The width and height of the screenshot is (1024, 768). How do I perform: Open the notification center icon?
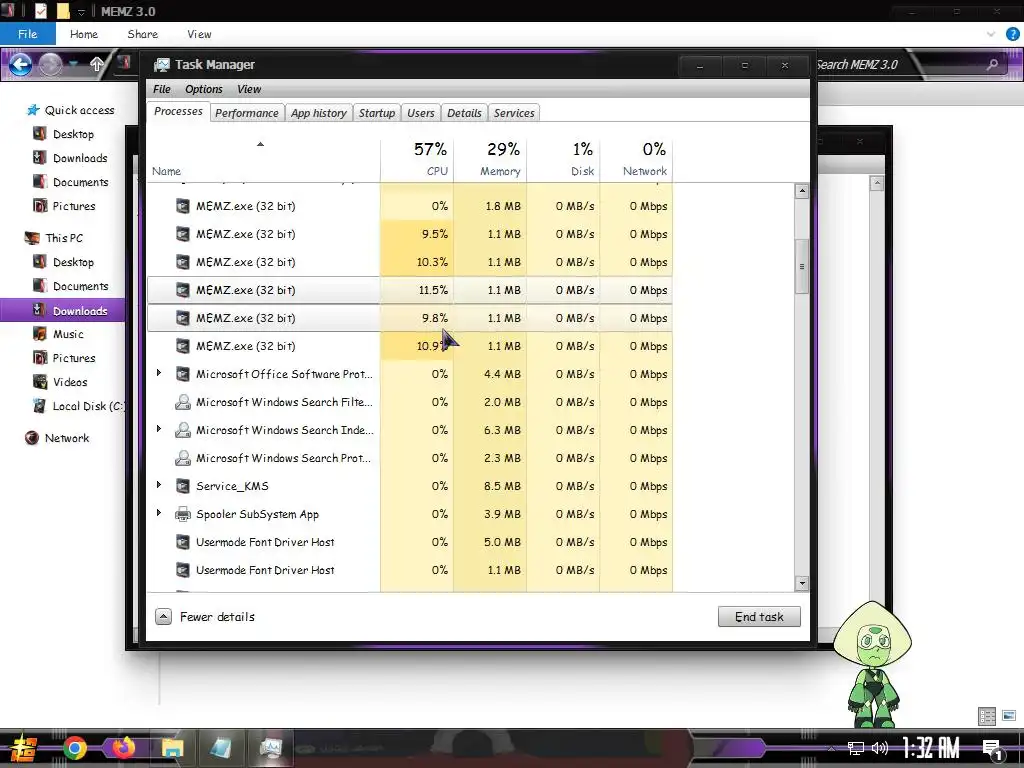coord(993,748)
